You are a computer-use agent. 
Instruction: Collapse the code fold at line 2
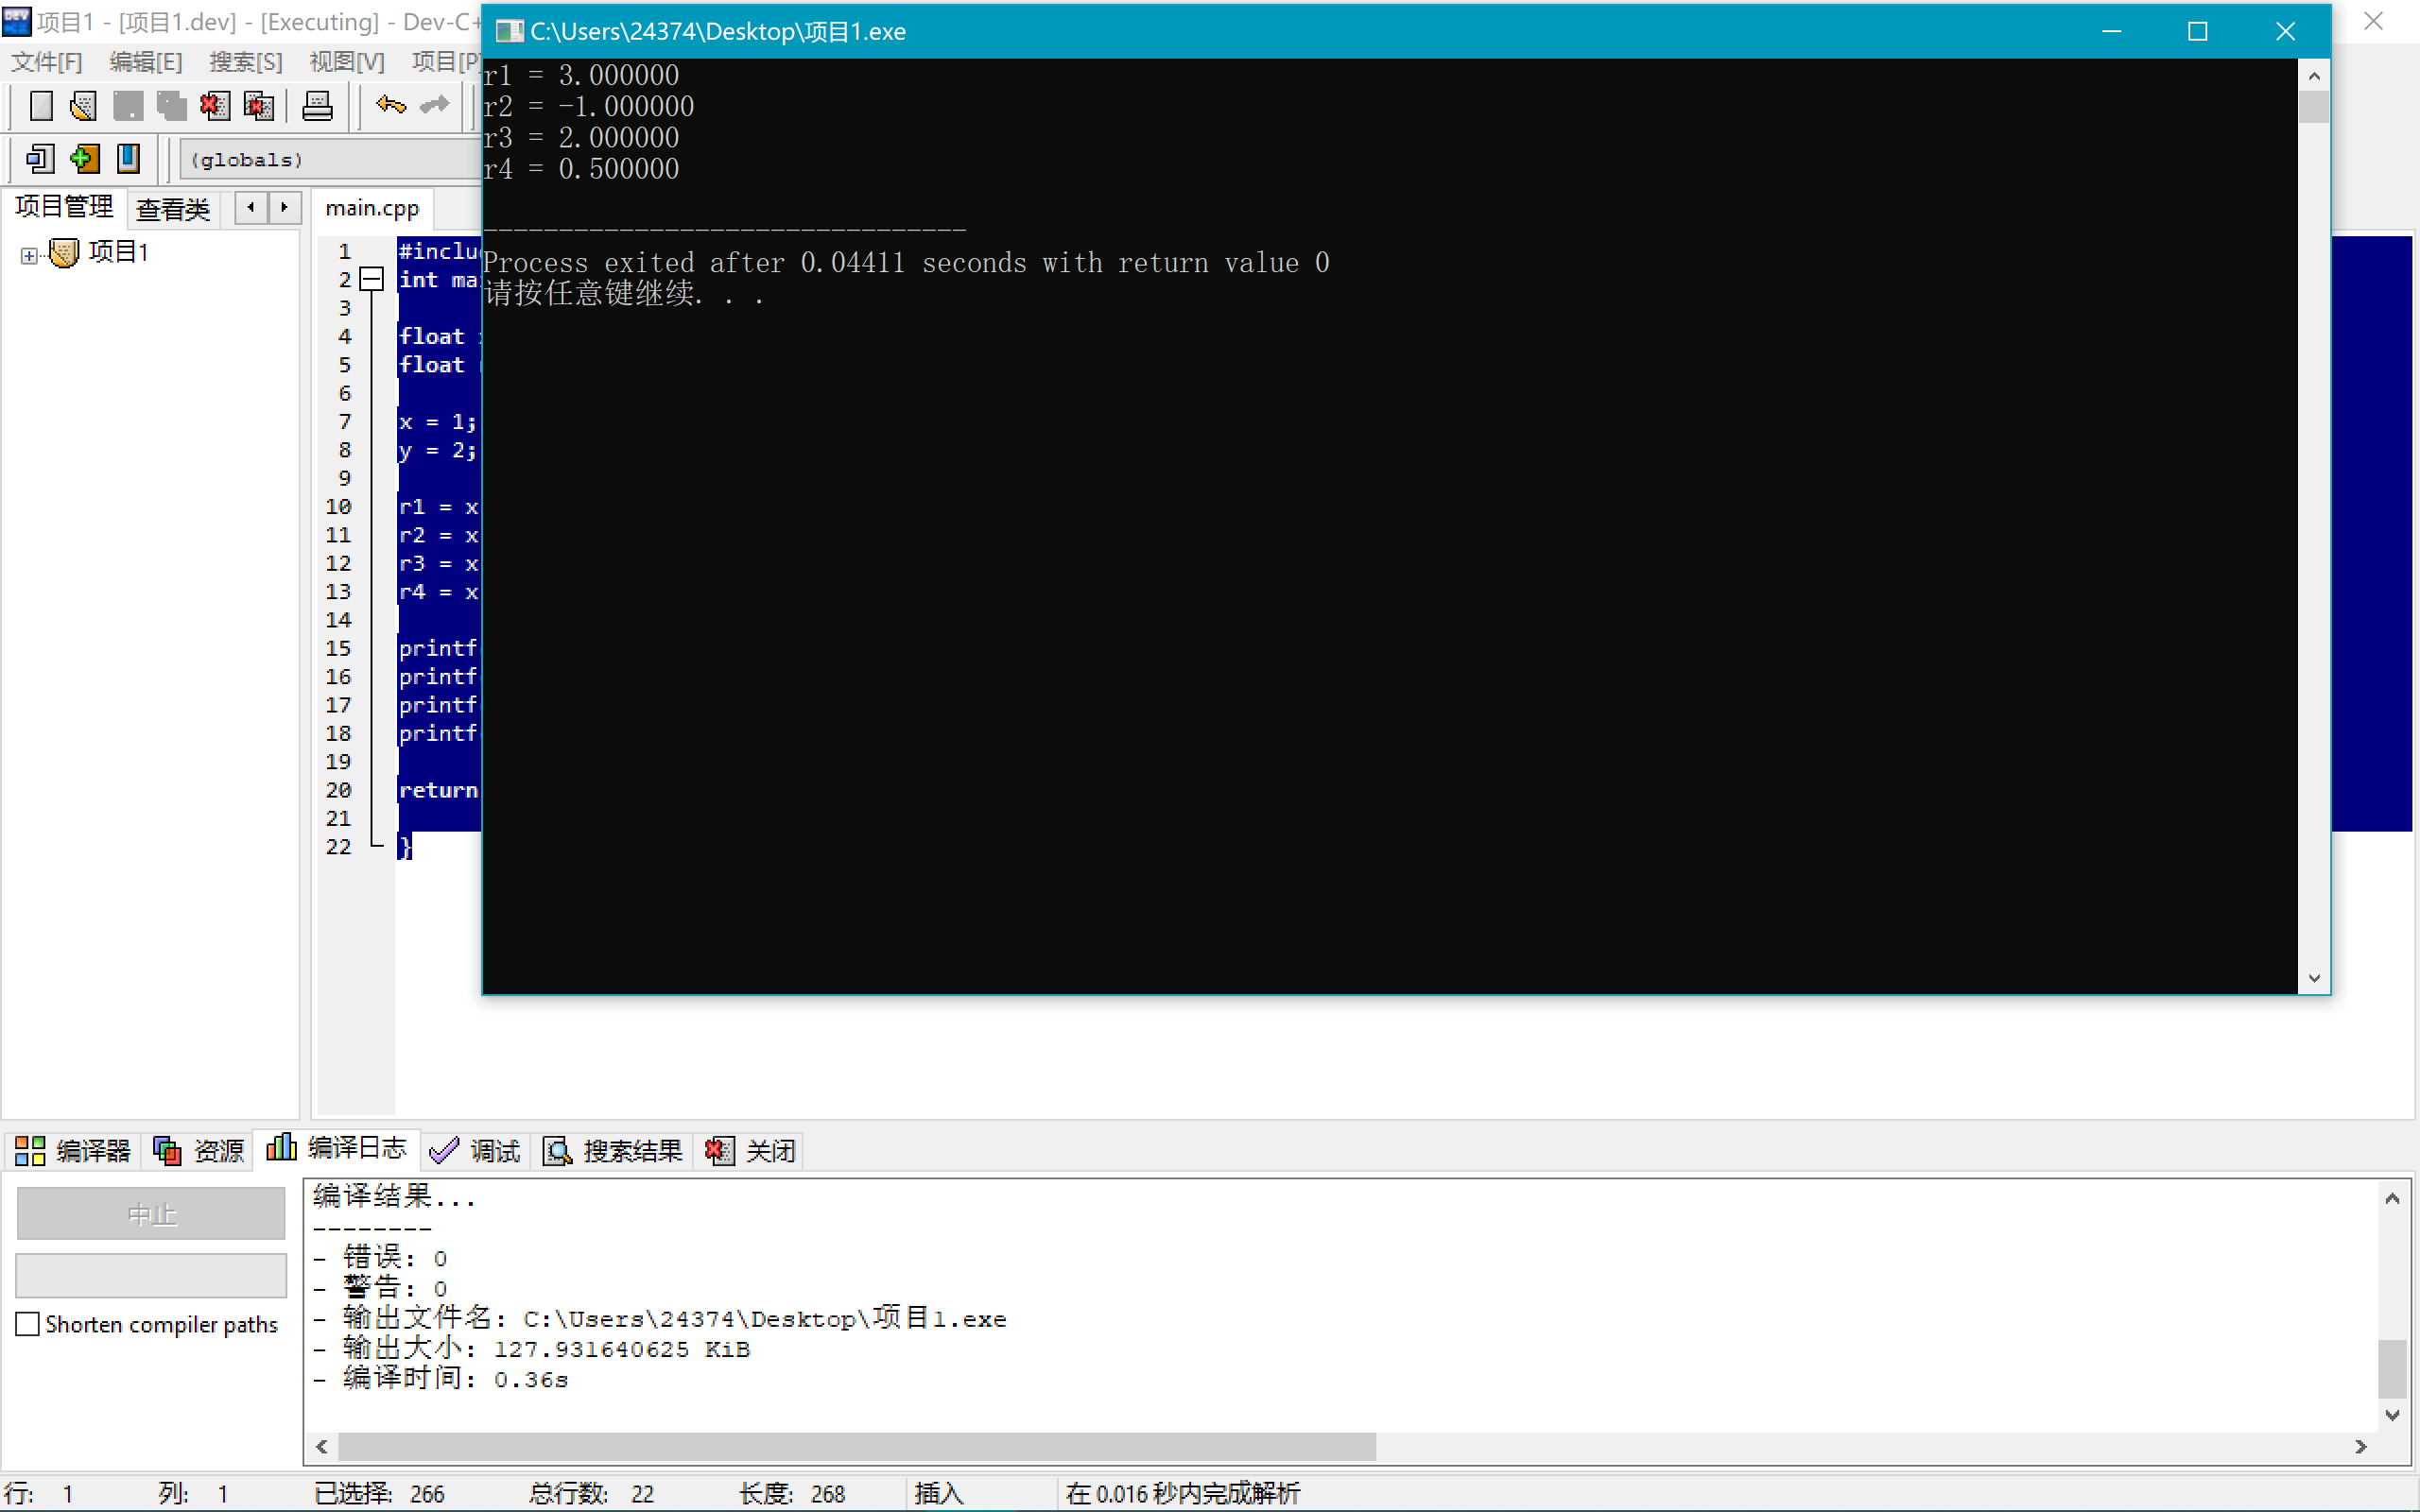(x=371, y=280)
